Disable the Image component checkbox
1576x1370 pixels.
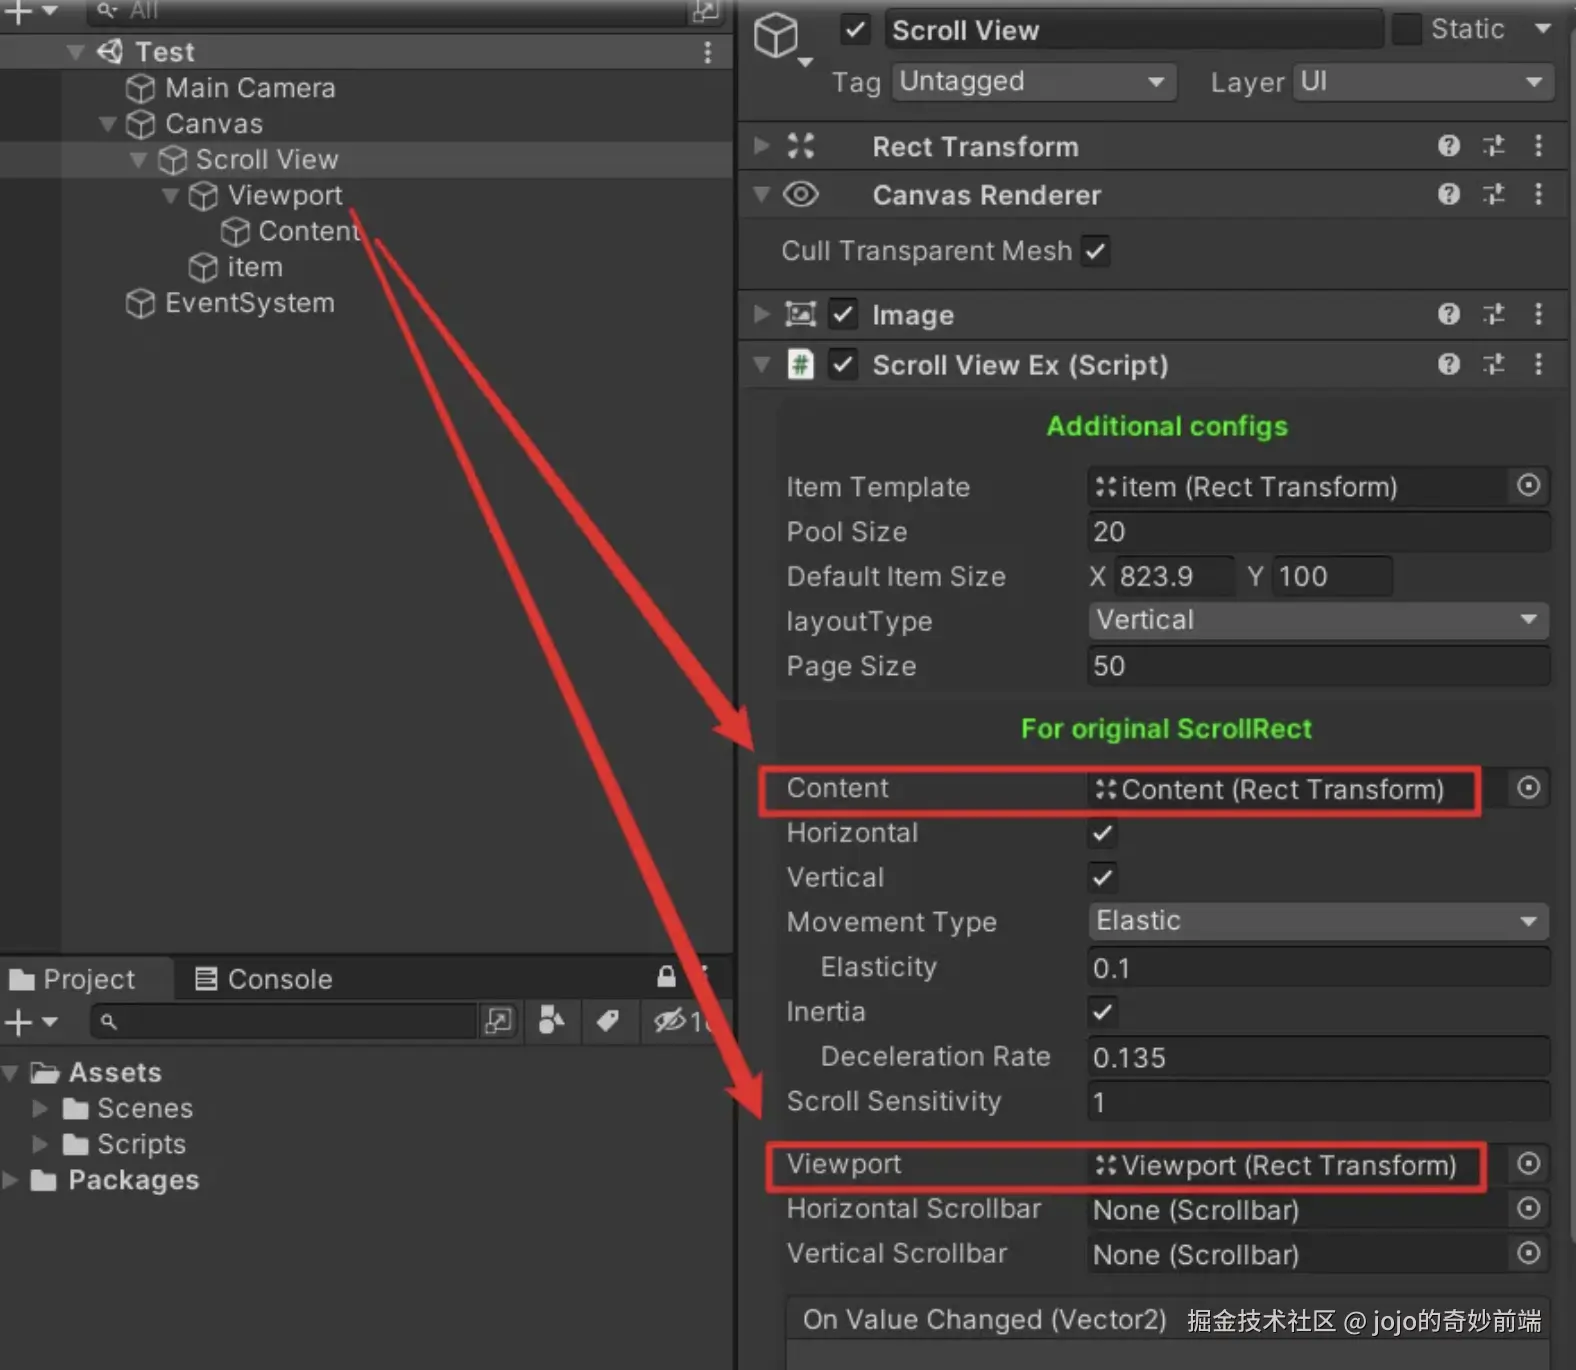[843, 314]
